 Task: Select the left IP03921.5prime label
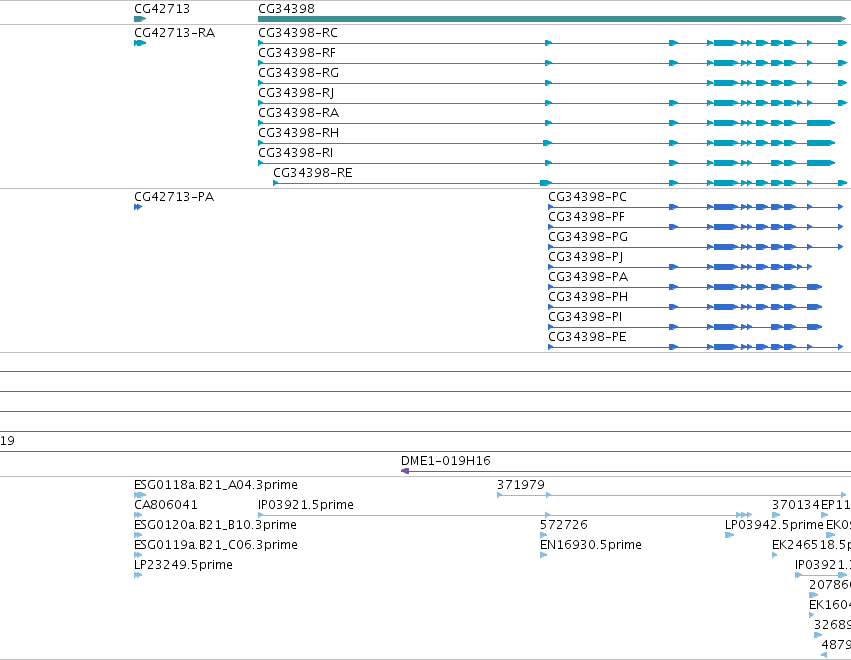[x=306, y=505]
